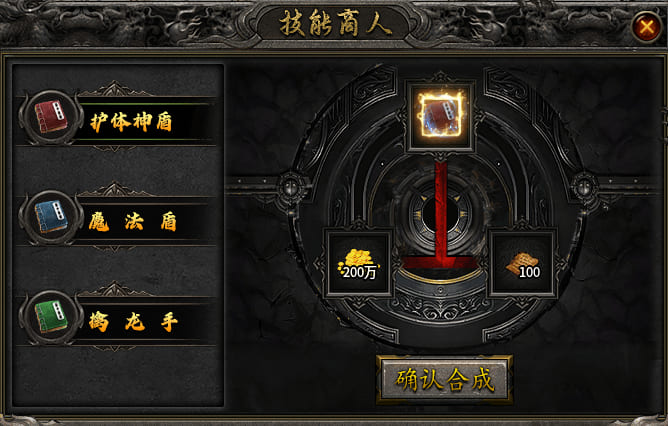Click the 100 material count label
This screenshot has width=668, height=426.
pyautogui.click(x=530, y=272)
